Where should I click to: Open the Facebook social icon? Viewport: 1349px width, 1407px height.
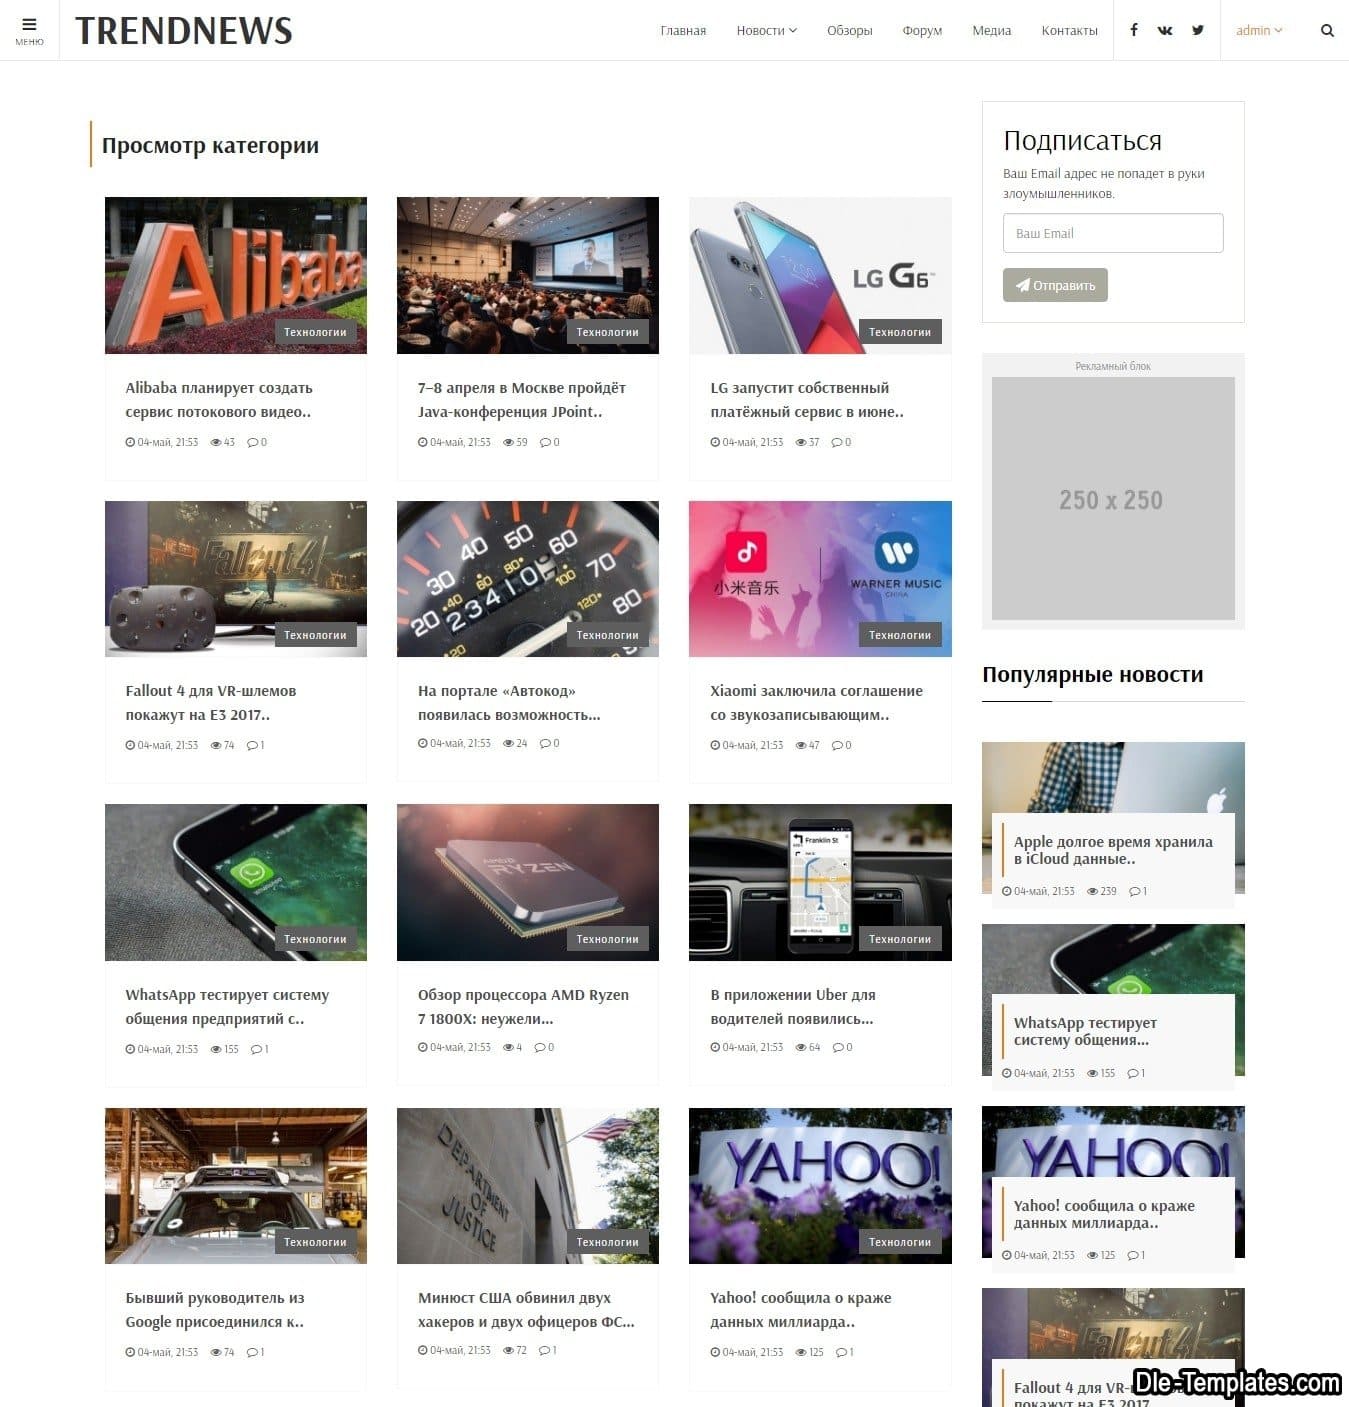[x=1134, y=30]
